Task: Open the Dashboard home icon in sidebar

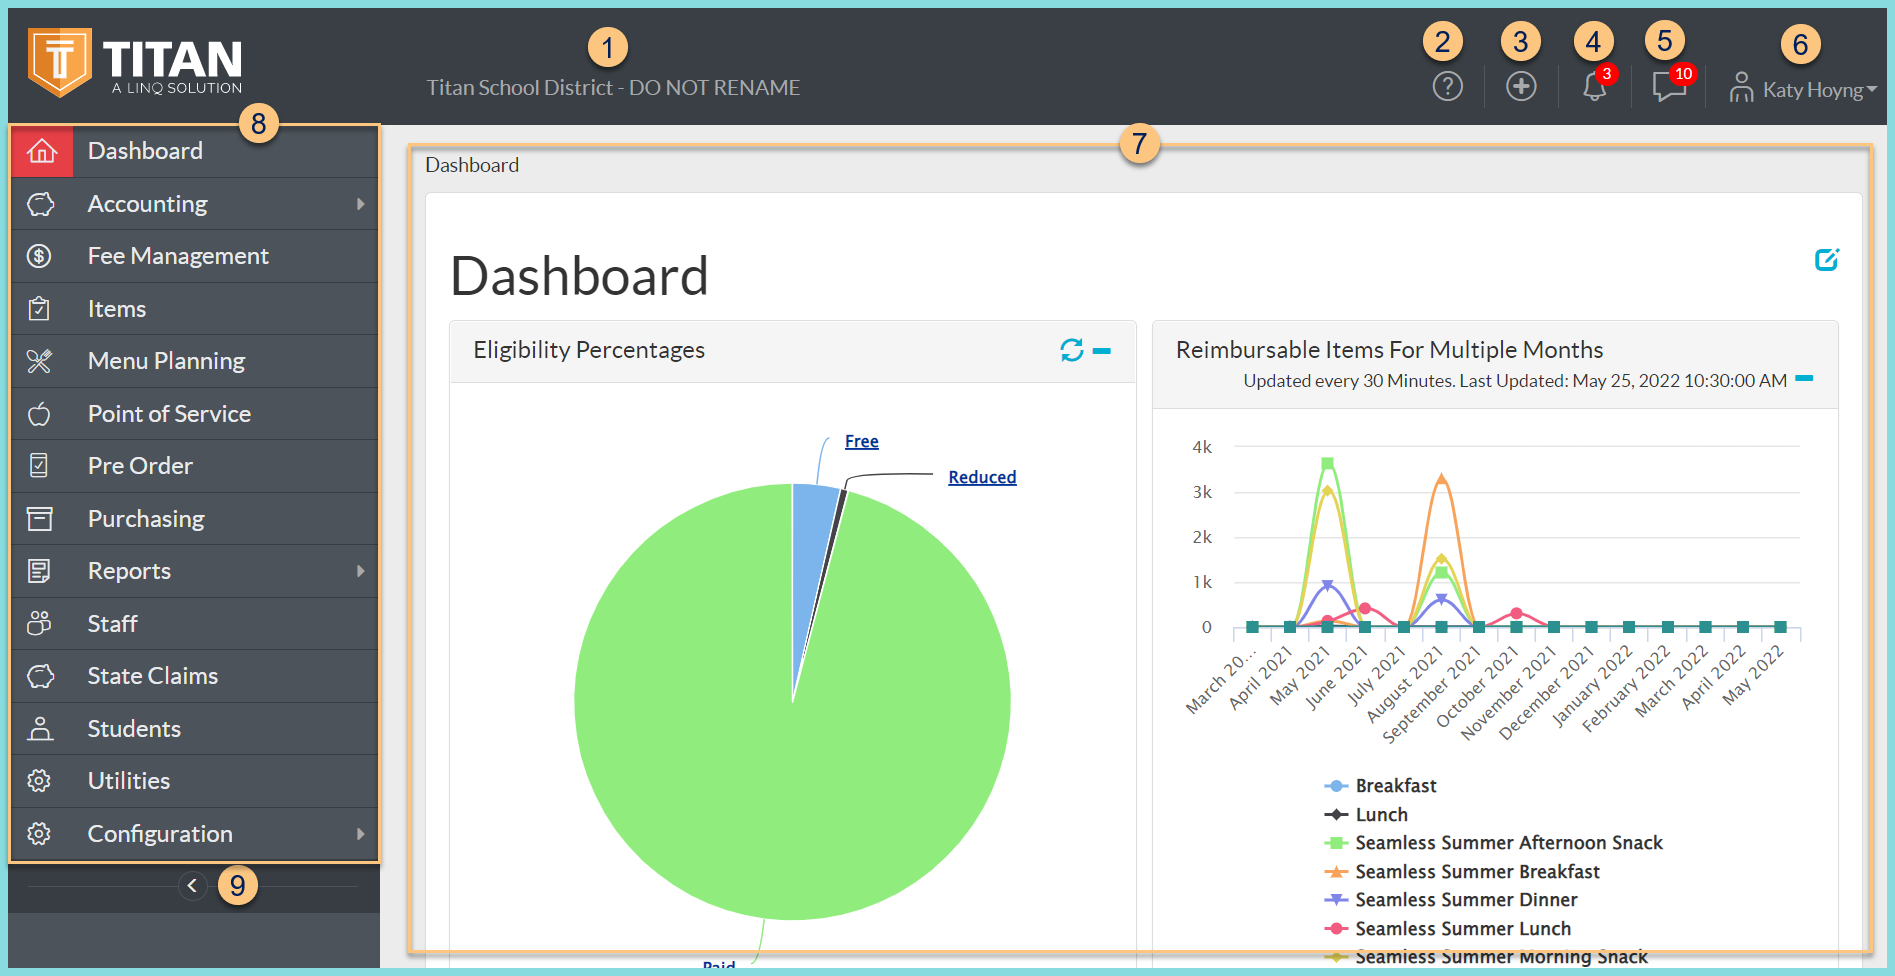Action: click(x=41, y=151)
